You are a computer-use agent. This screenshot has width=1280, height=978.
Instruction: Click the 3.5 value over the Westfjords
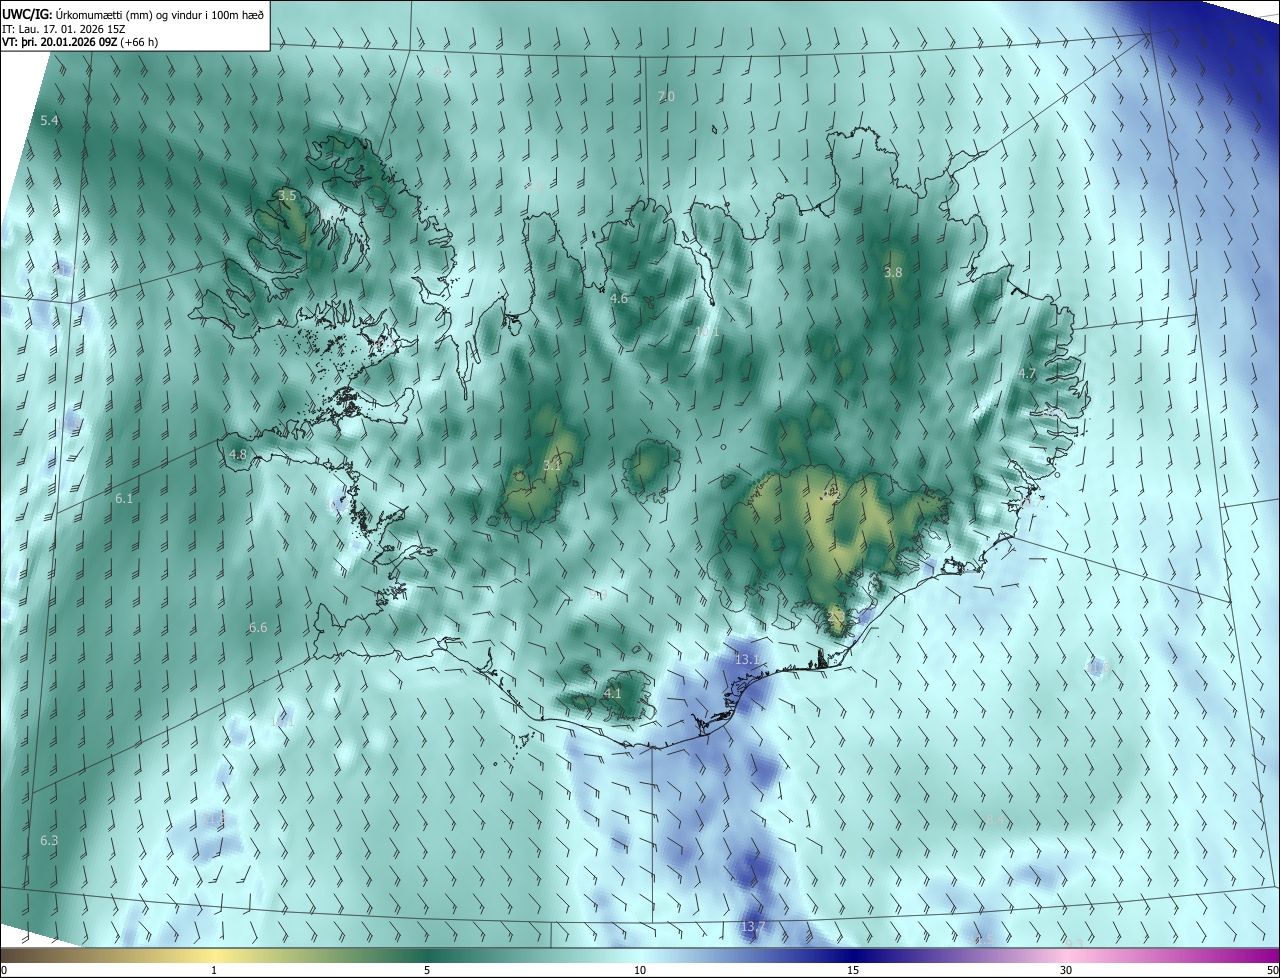[x=287, y=196]
